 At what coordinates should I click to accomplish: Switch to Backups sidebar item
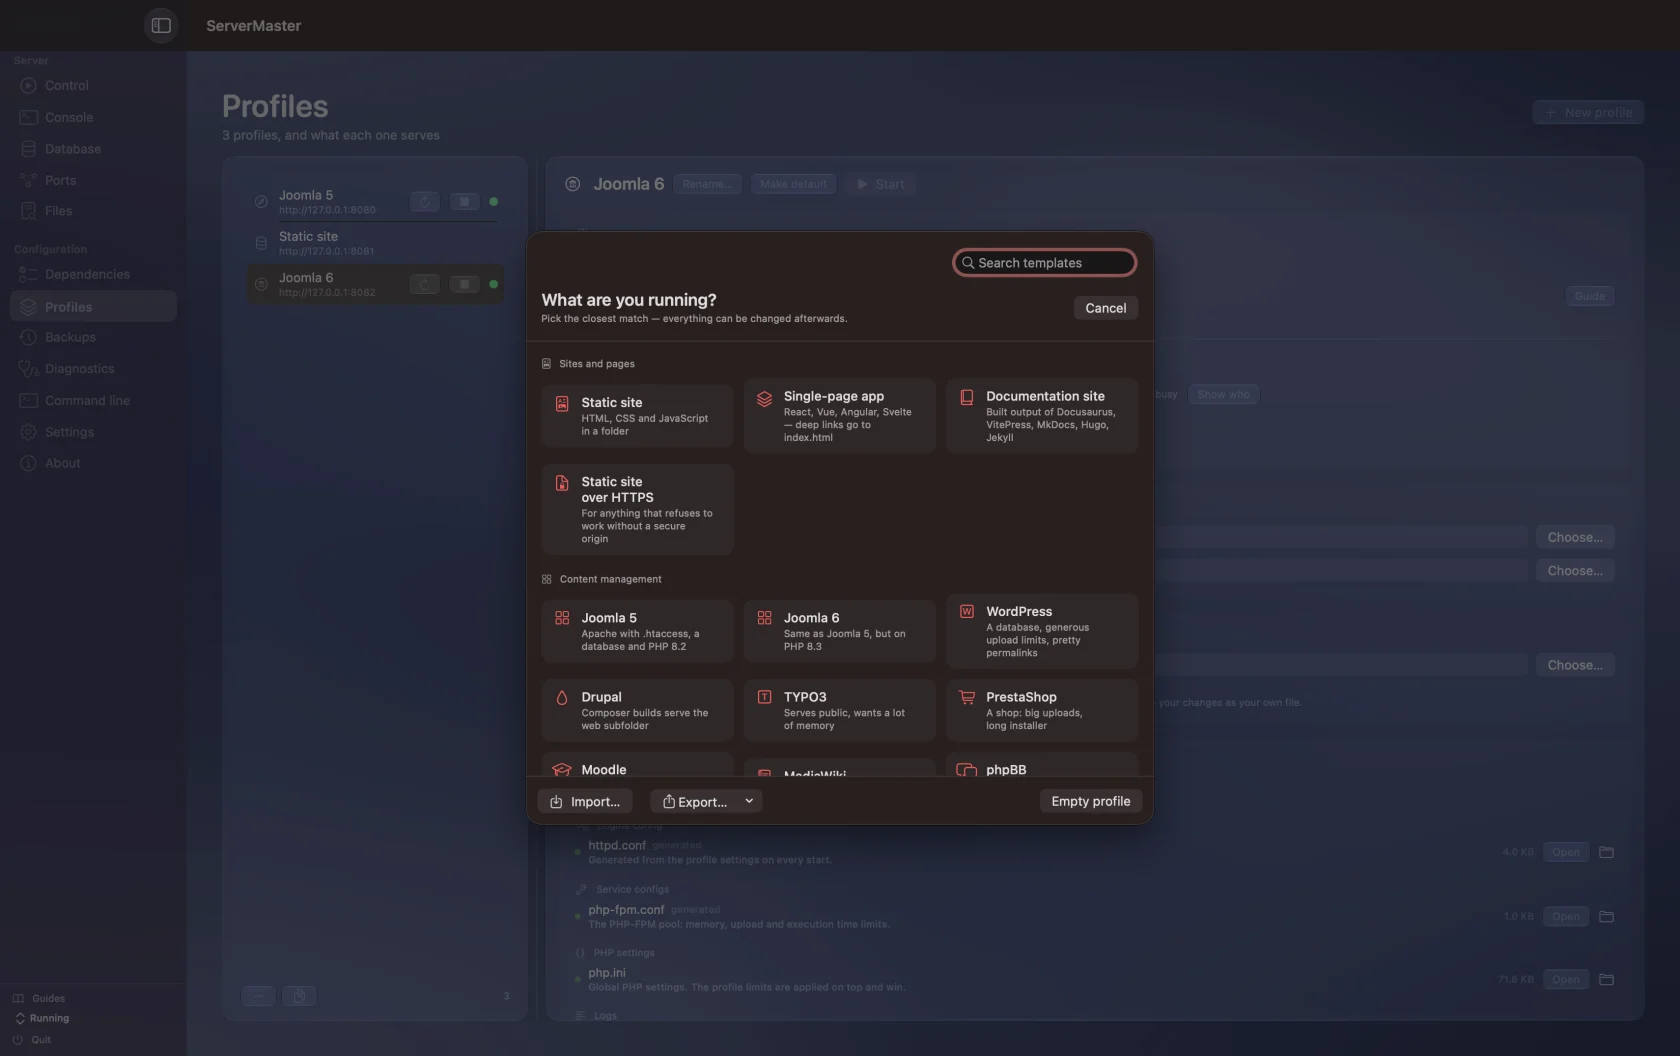tap(93, 337)
